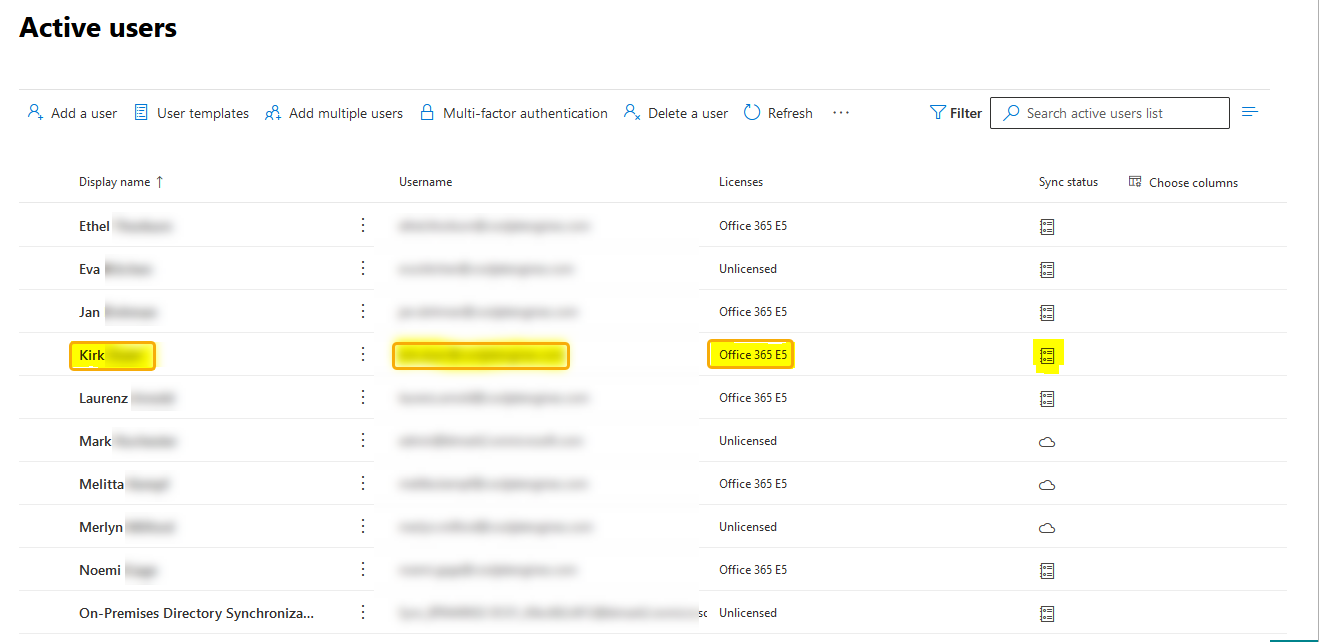The image size is (1319, 642).
Task: Open more actions for Noemi
Action: pyautogui.click(x=363, y=570)
